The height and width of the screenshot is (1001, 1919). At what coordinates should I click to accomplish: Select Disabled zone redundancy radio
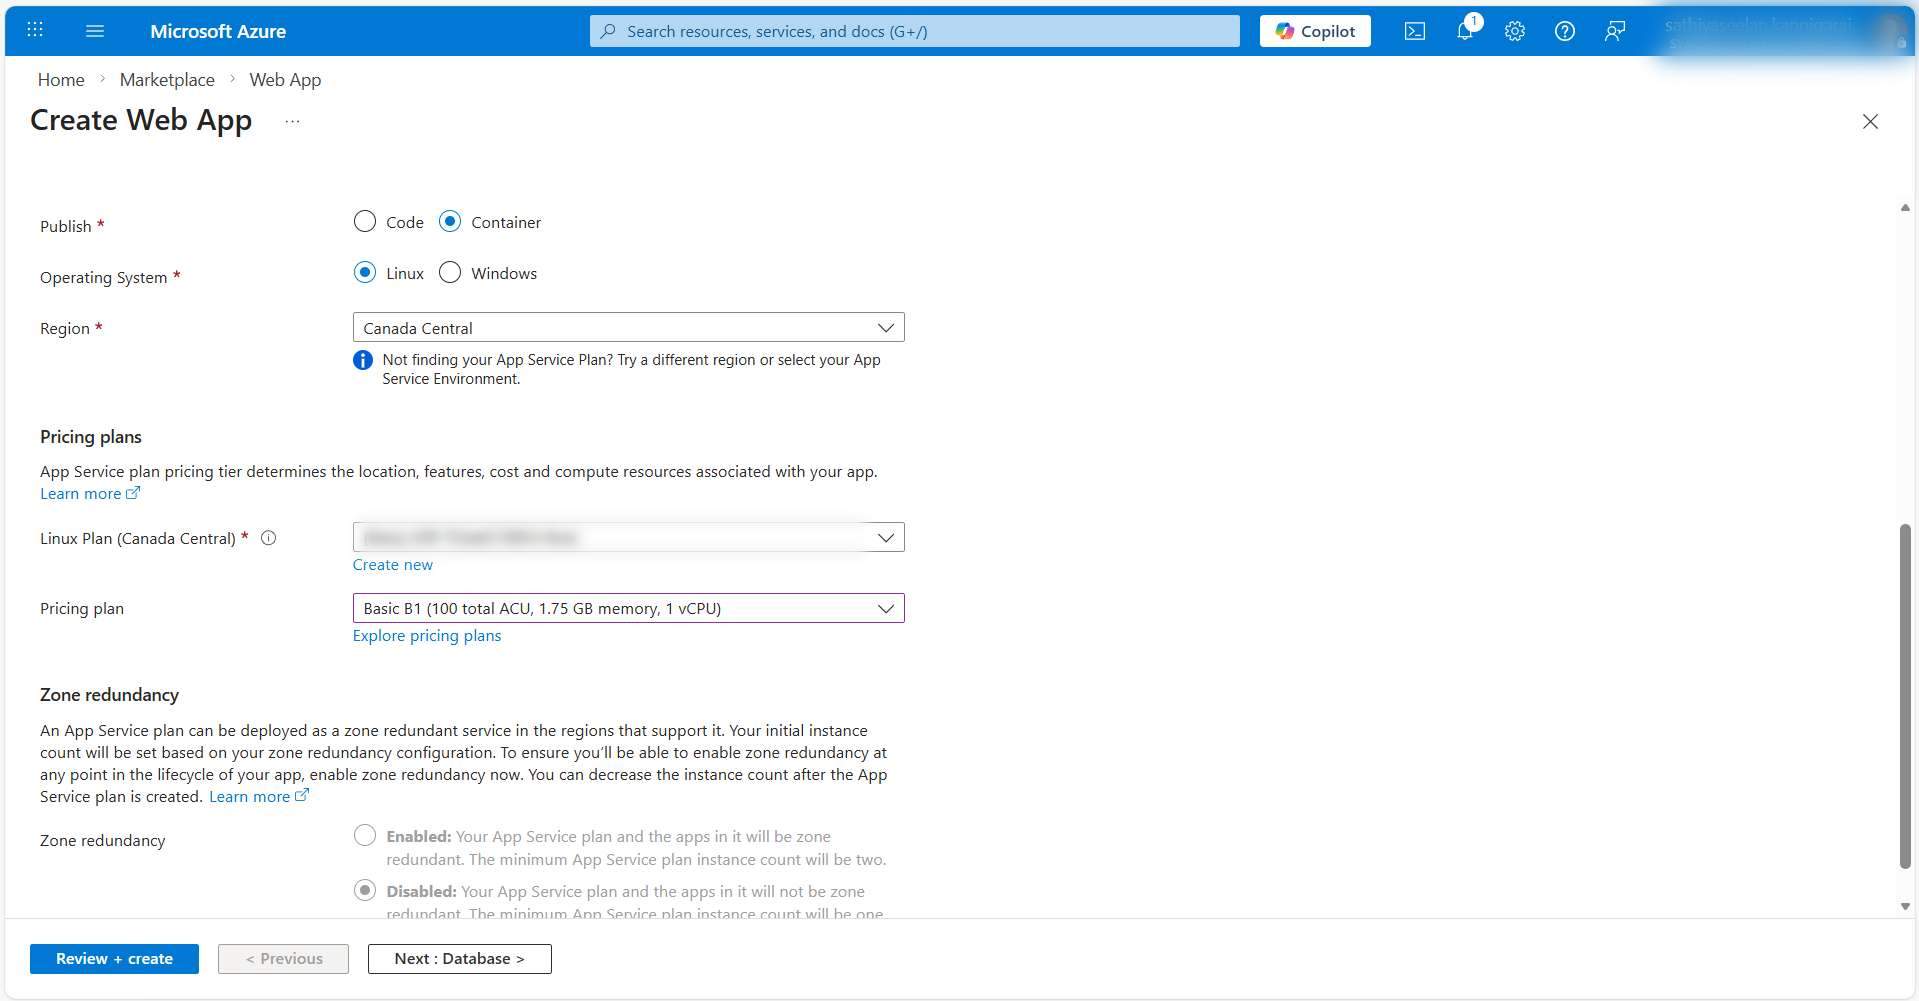pos(365,890)
